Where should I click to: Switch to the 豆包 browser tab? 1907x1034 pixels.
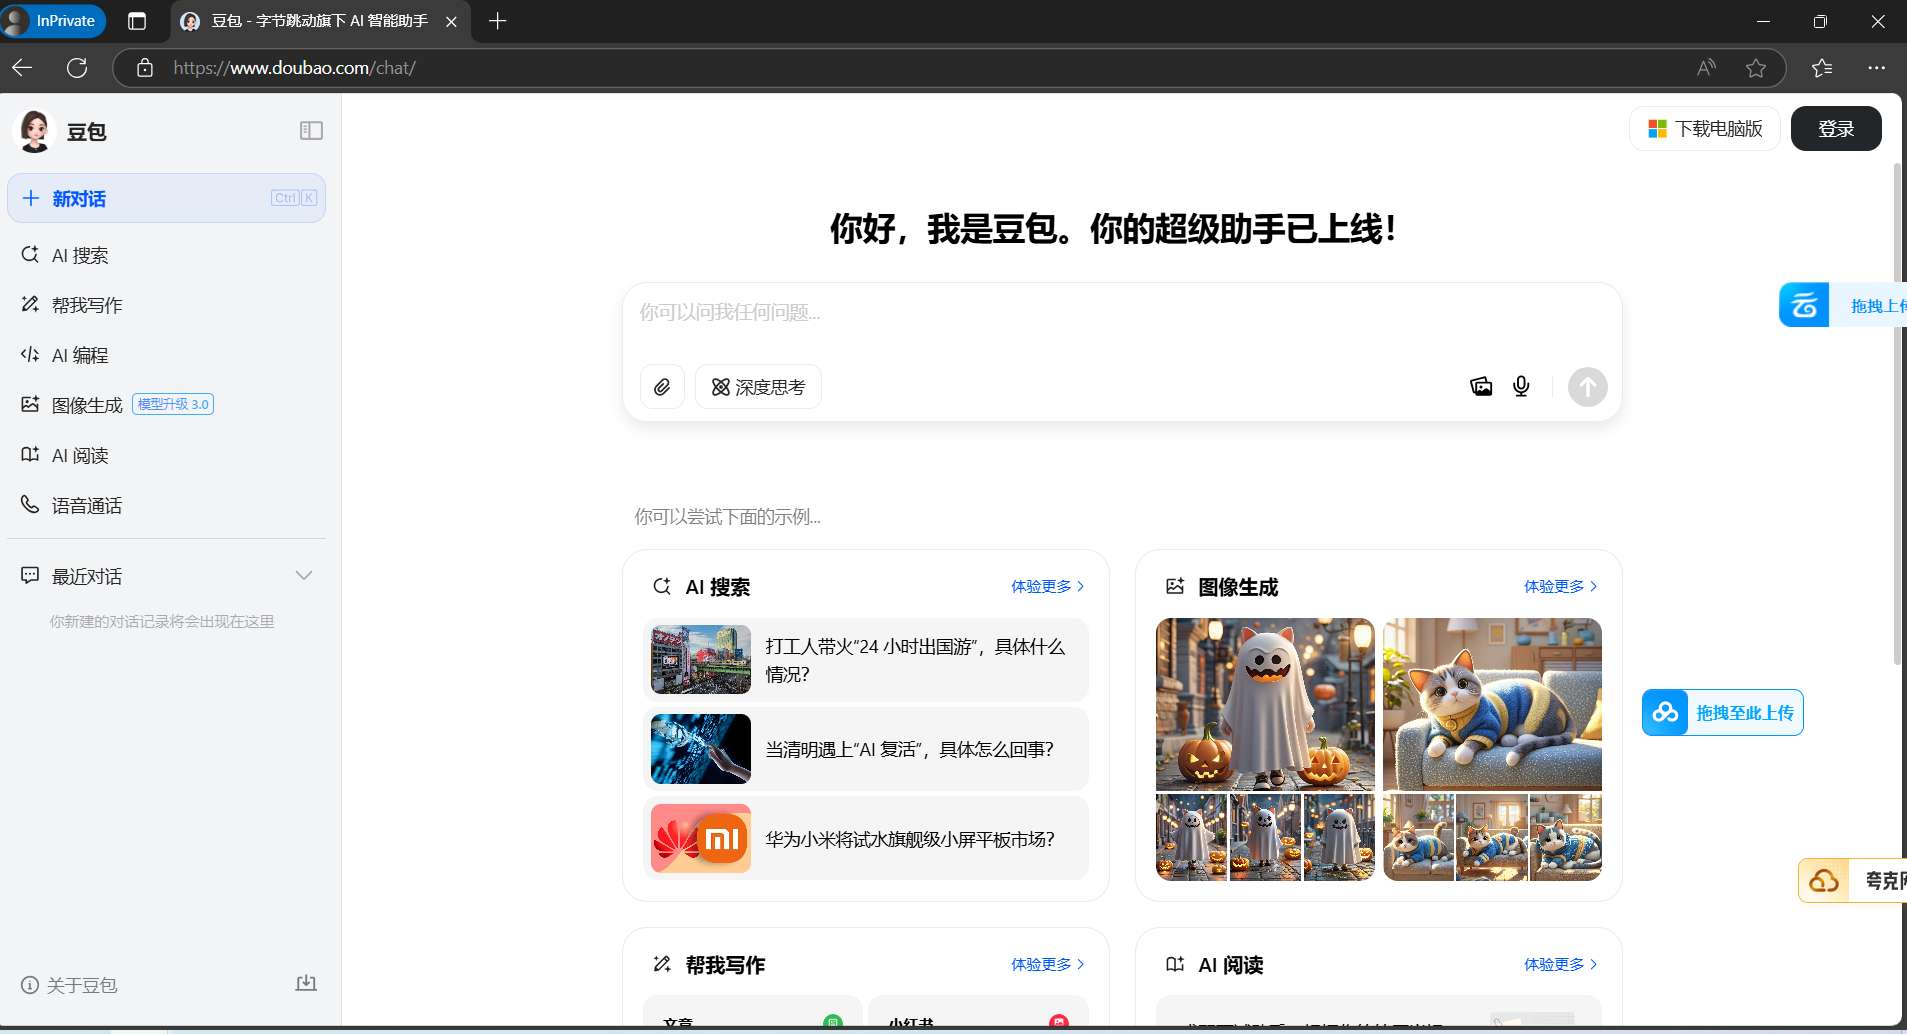(x=319, y=21)
